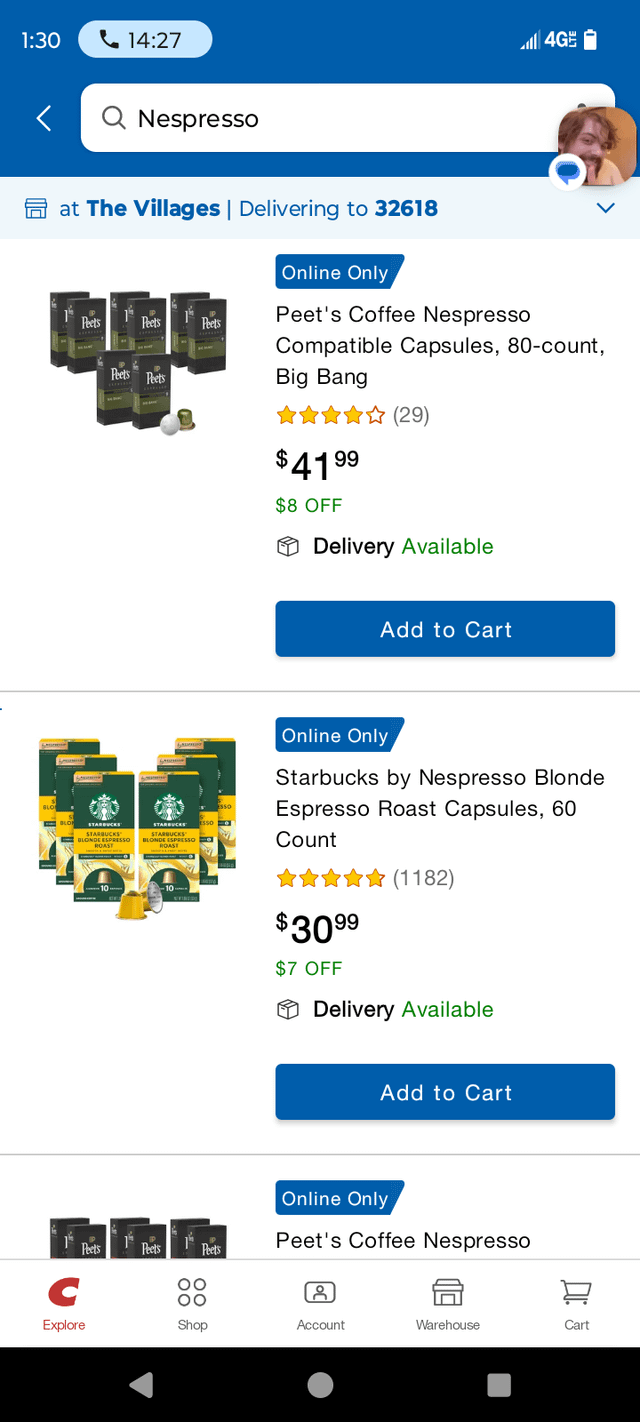
Task: Click the Nespresso search field
Action: point(330,118)
